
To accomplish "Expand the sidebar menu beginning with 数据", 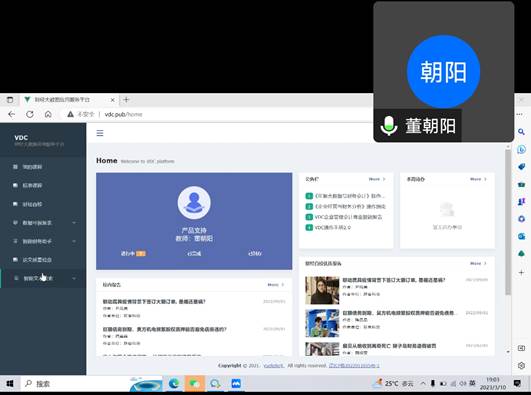I will coord(43,223).
